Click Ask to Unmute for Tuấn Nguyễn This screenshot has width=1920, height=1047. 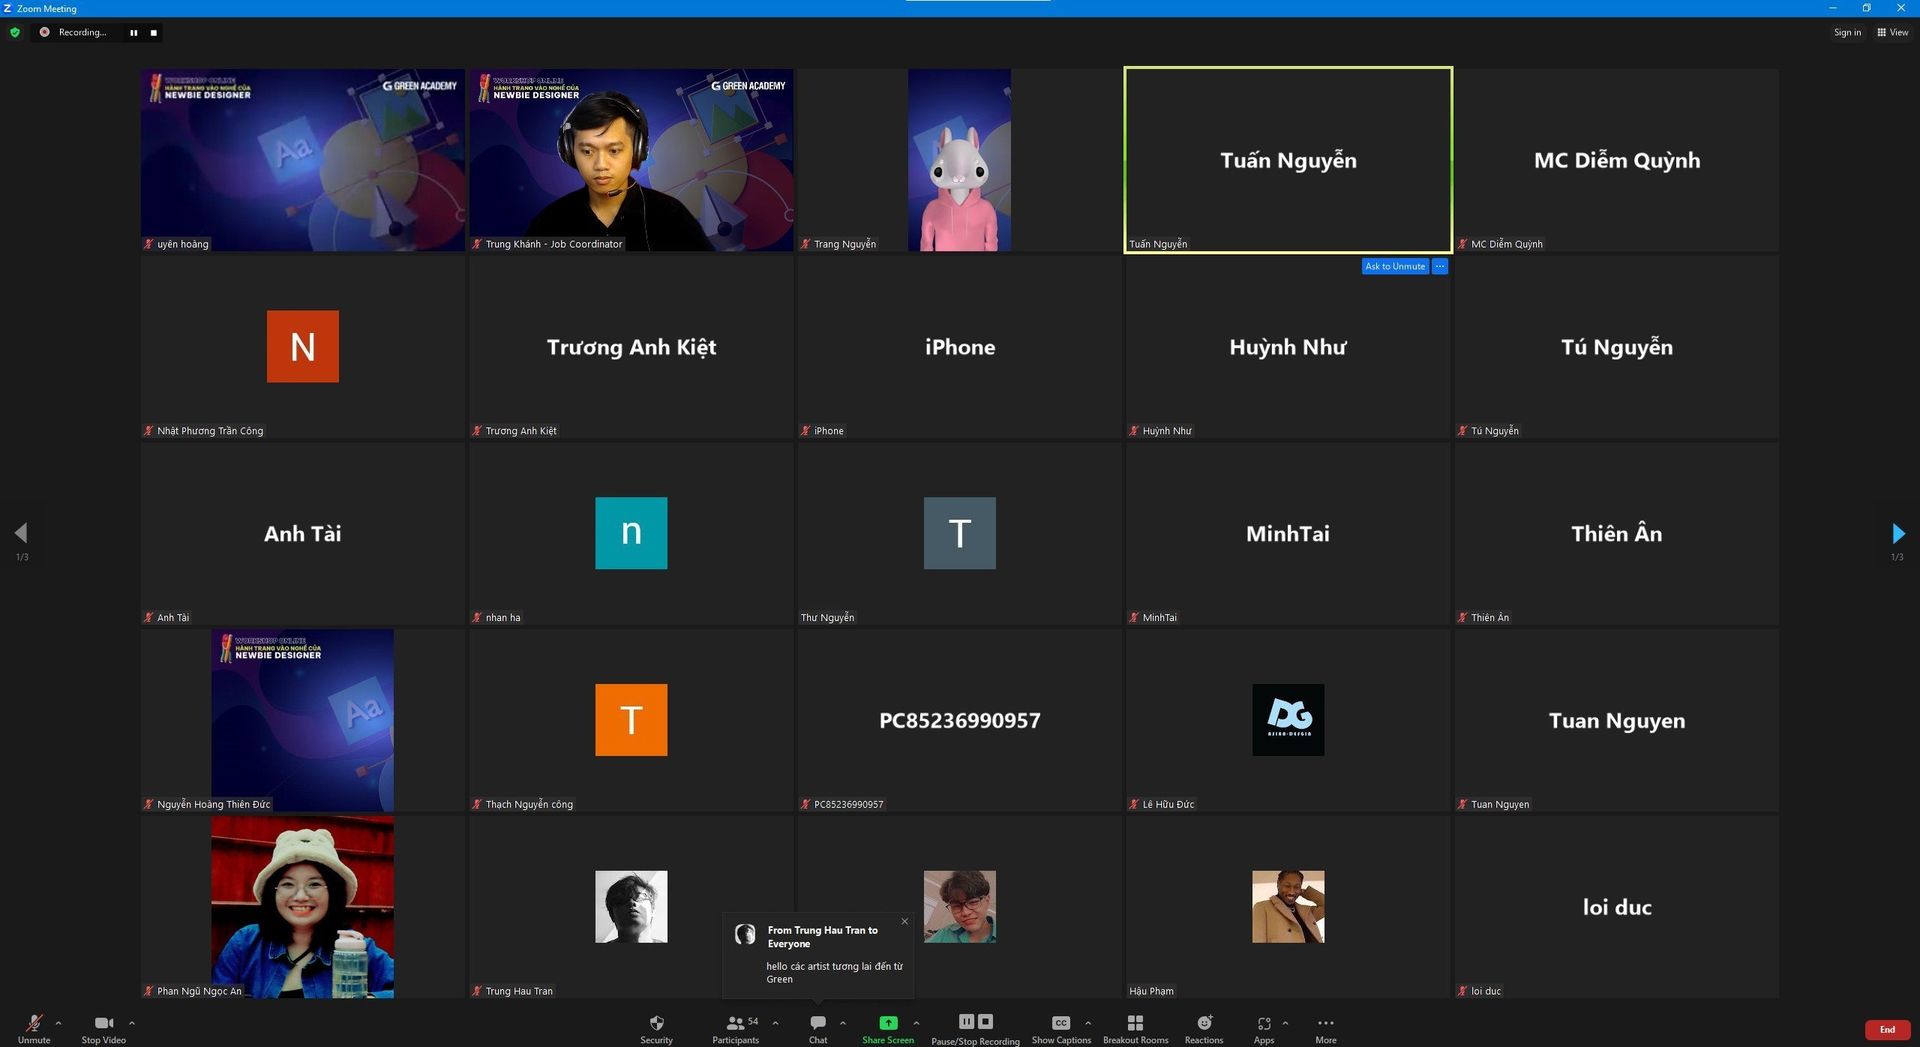[1395, 266]
